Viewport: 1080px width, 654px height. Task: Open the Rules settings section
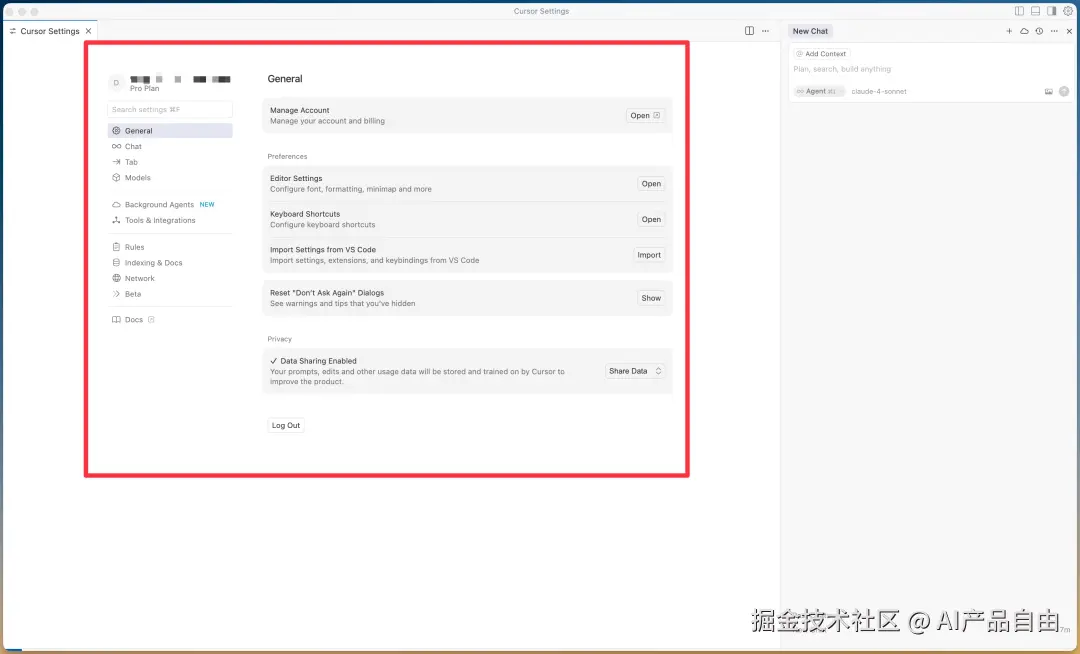tap(170, 247)
